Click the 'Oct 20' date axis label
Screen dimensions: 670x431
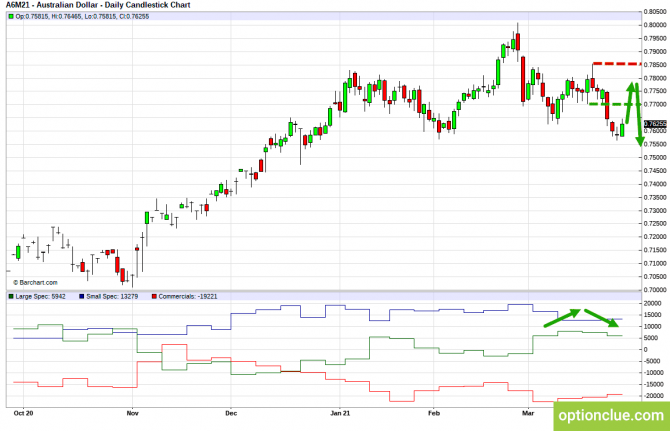point(24,413)
